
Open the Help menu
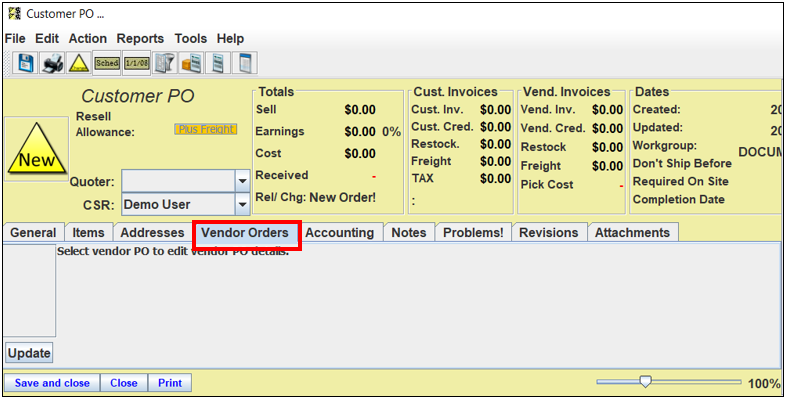pyautogui.click(x=230, y=39)
